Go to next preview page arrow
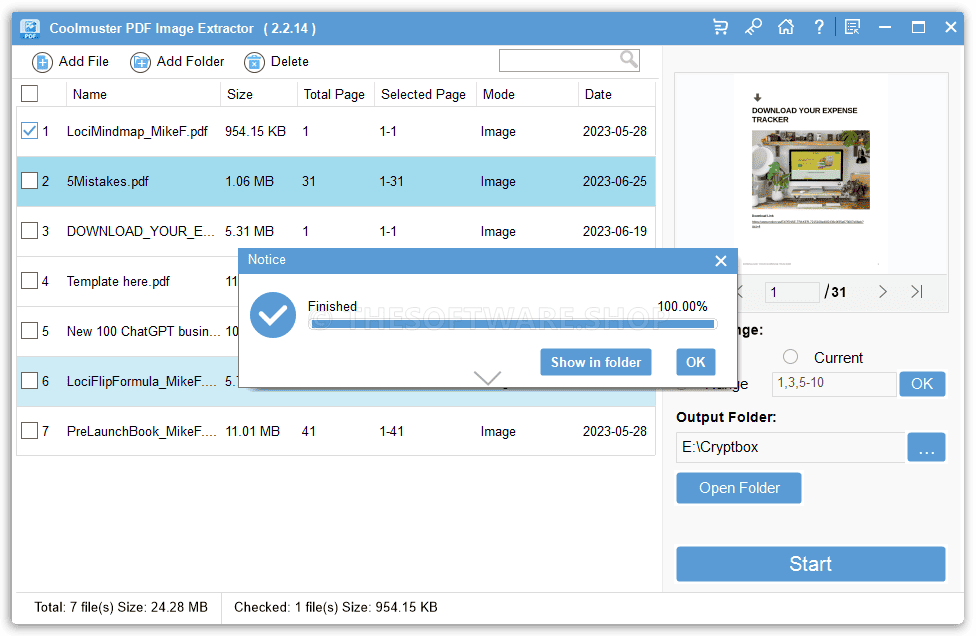The width and height of the screenshot is (976, 636). click(883, 291)
